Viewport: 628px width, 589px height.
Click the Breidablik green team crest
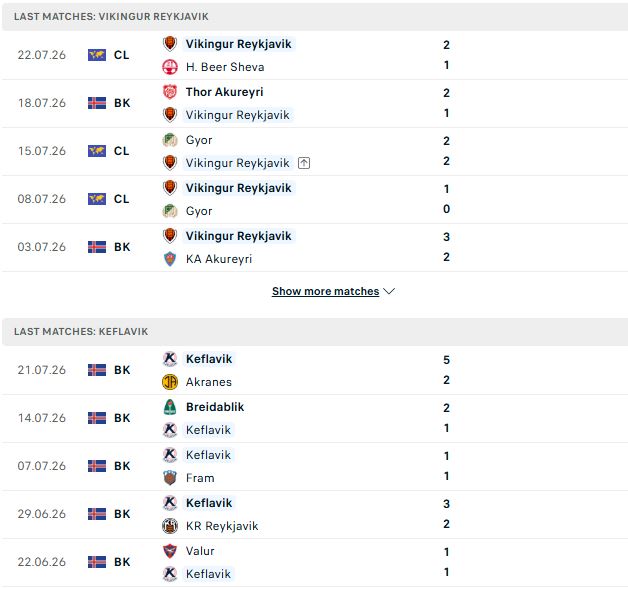(170, 407)
